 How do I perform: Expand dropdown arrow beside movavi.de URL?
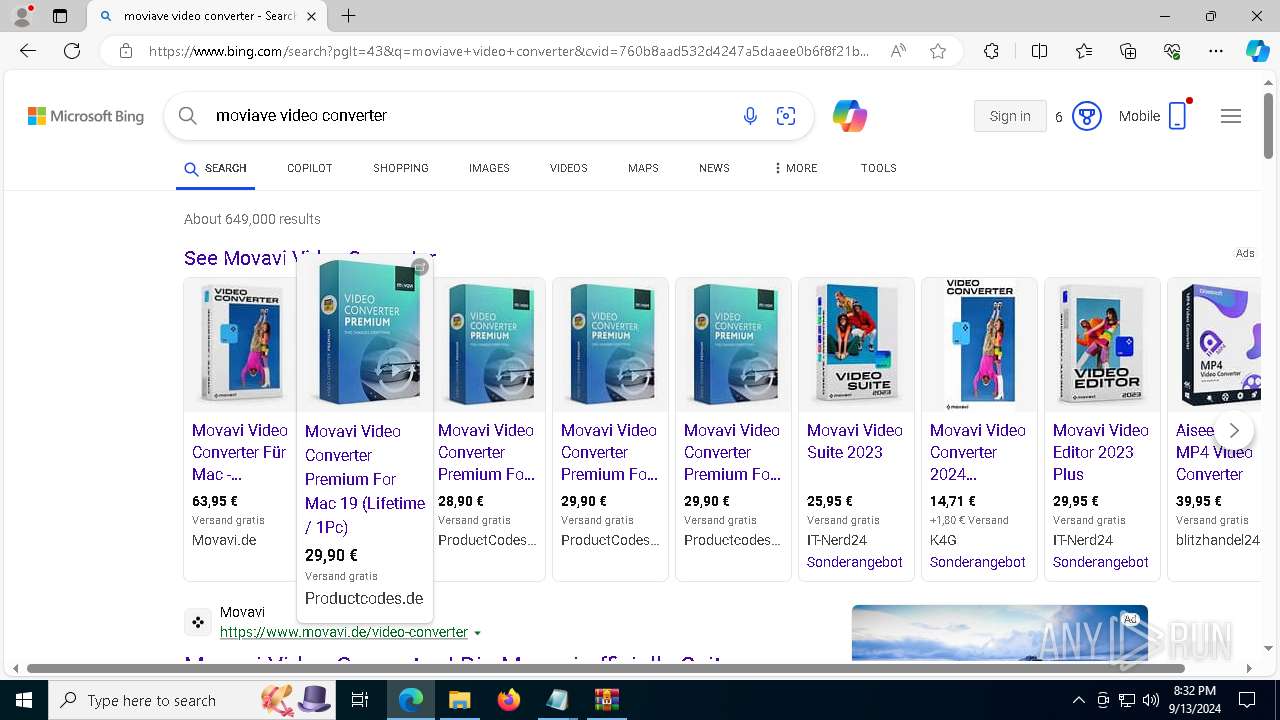click(x=477, y=633)
